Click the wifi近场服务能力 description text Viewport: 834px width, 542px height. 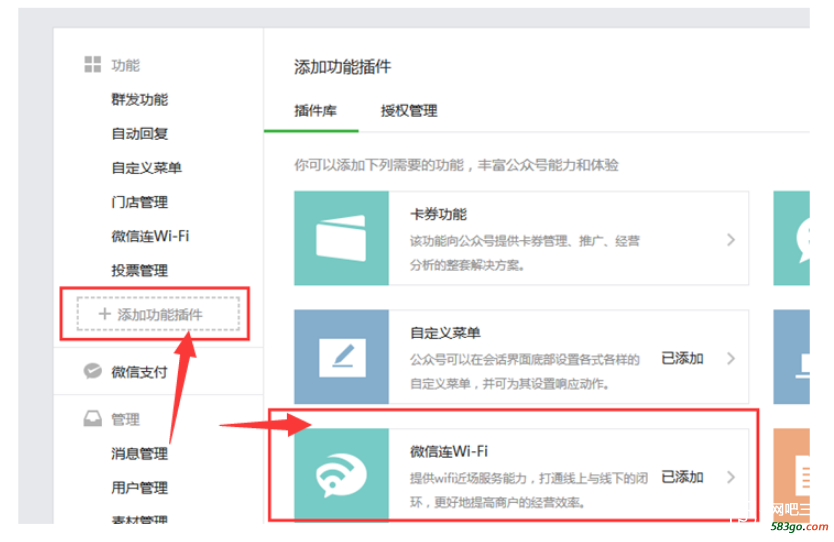coord(529,490)
